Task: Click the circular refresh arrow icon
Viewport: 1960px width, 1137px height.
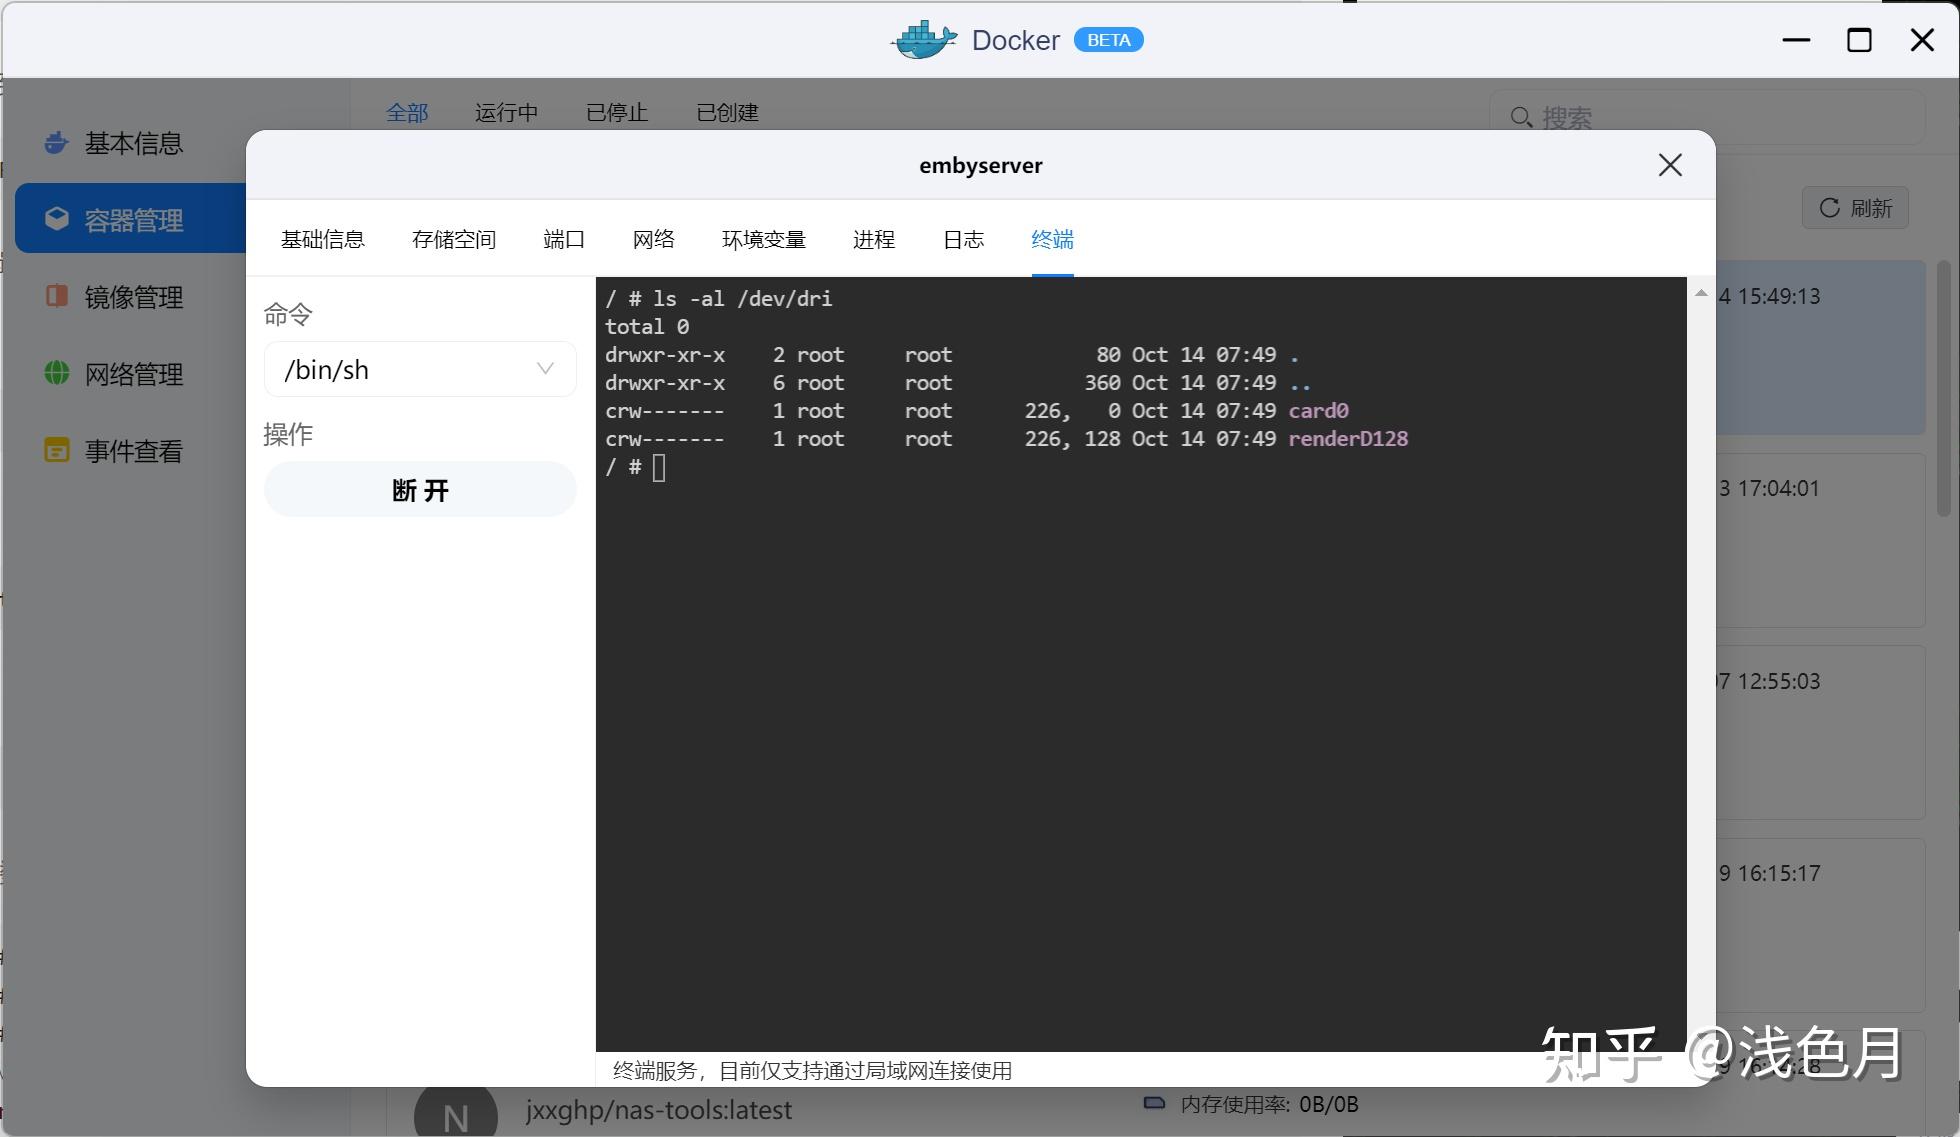Action: pyautogui.click(x=1830, y=208)
